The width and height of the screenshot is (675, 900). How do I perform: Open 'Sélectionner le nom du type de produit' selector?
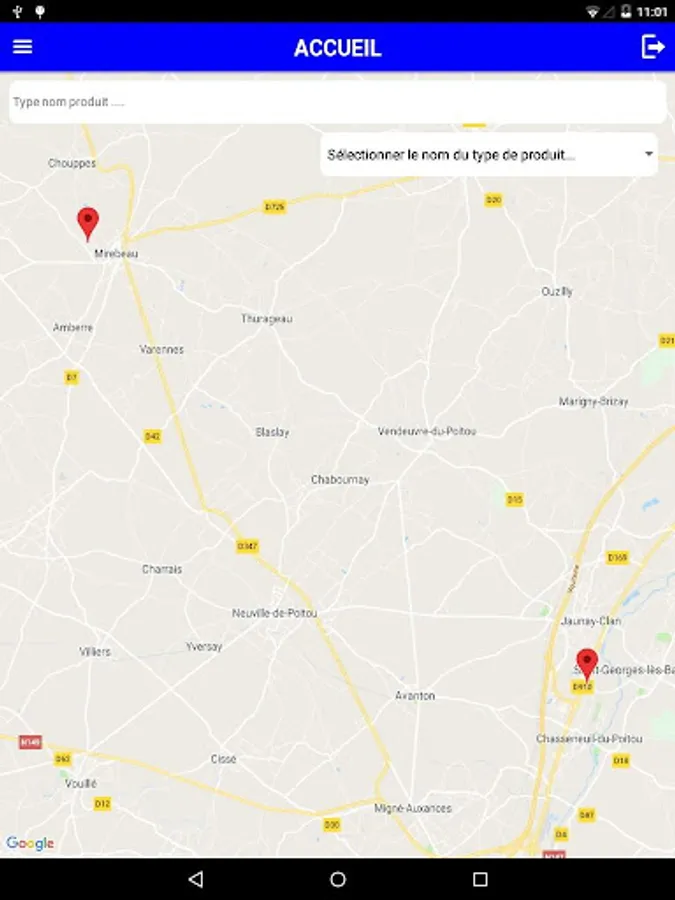tap(489, 154)
